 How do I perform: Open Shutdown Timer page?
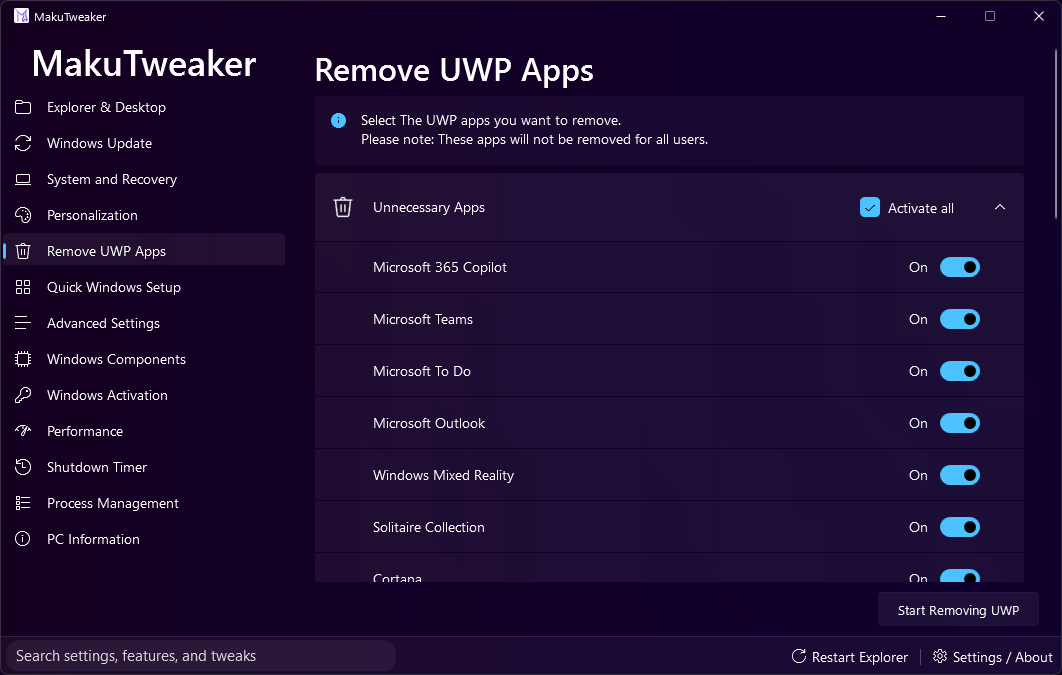coord(144,467)
